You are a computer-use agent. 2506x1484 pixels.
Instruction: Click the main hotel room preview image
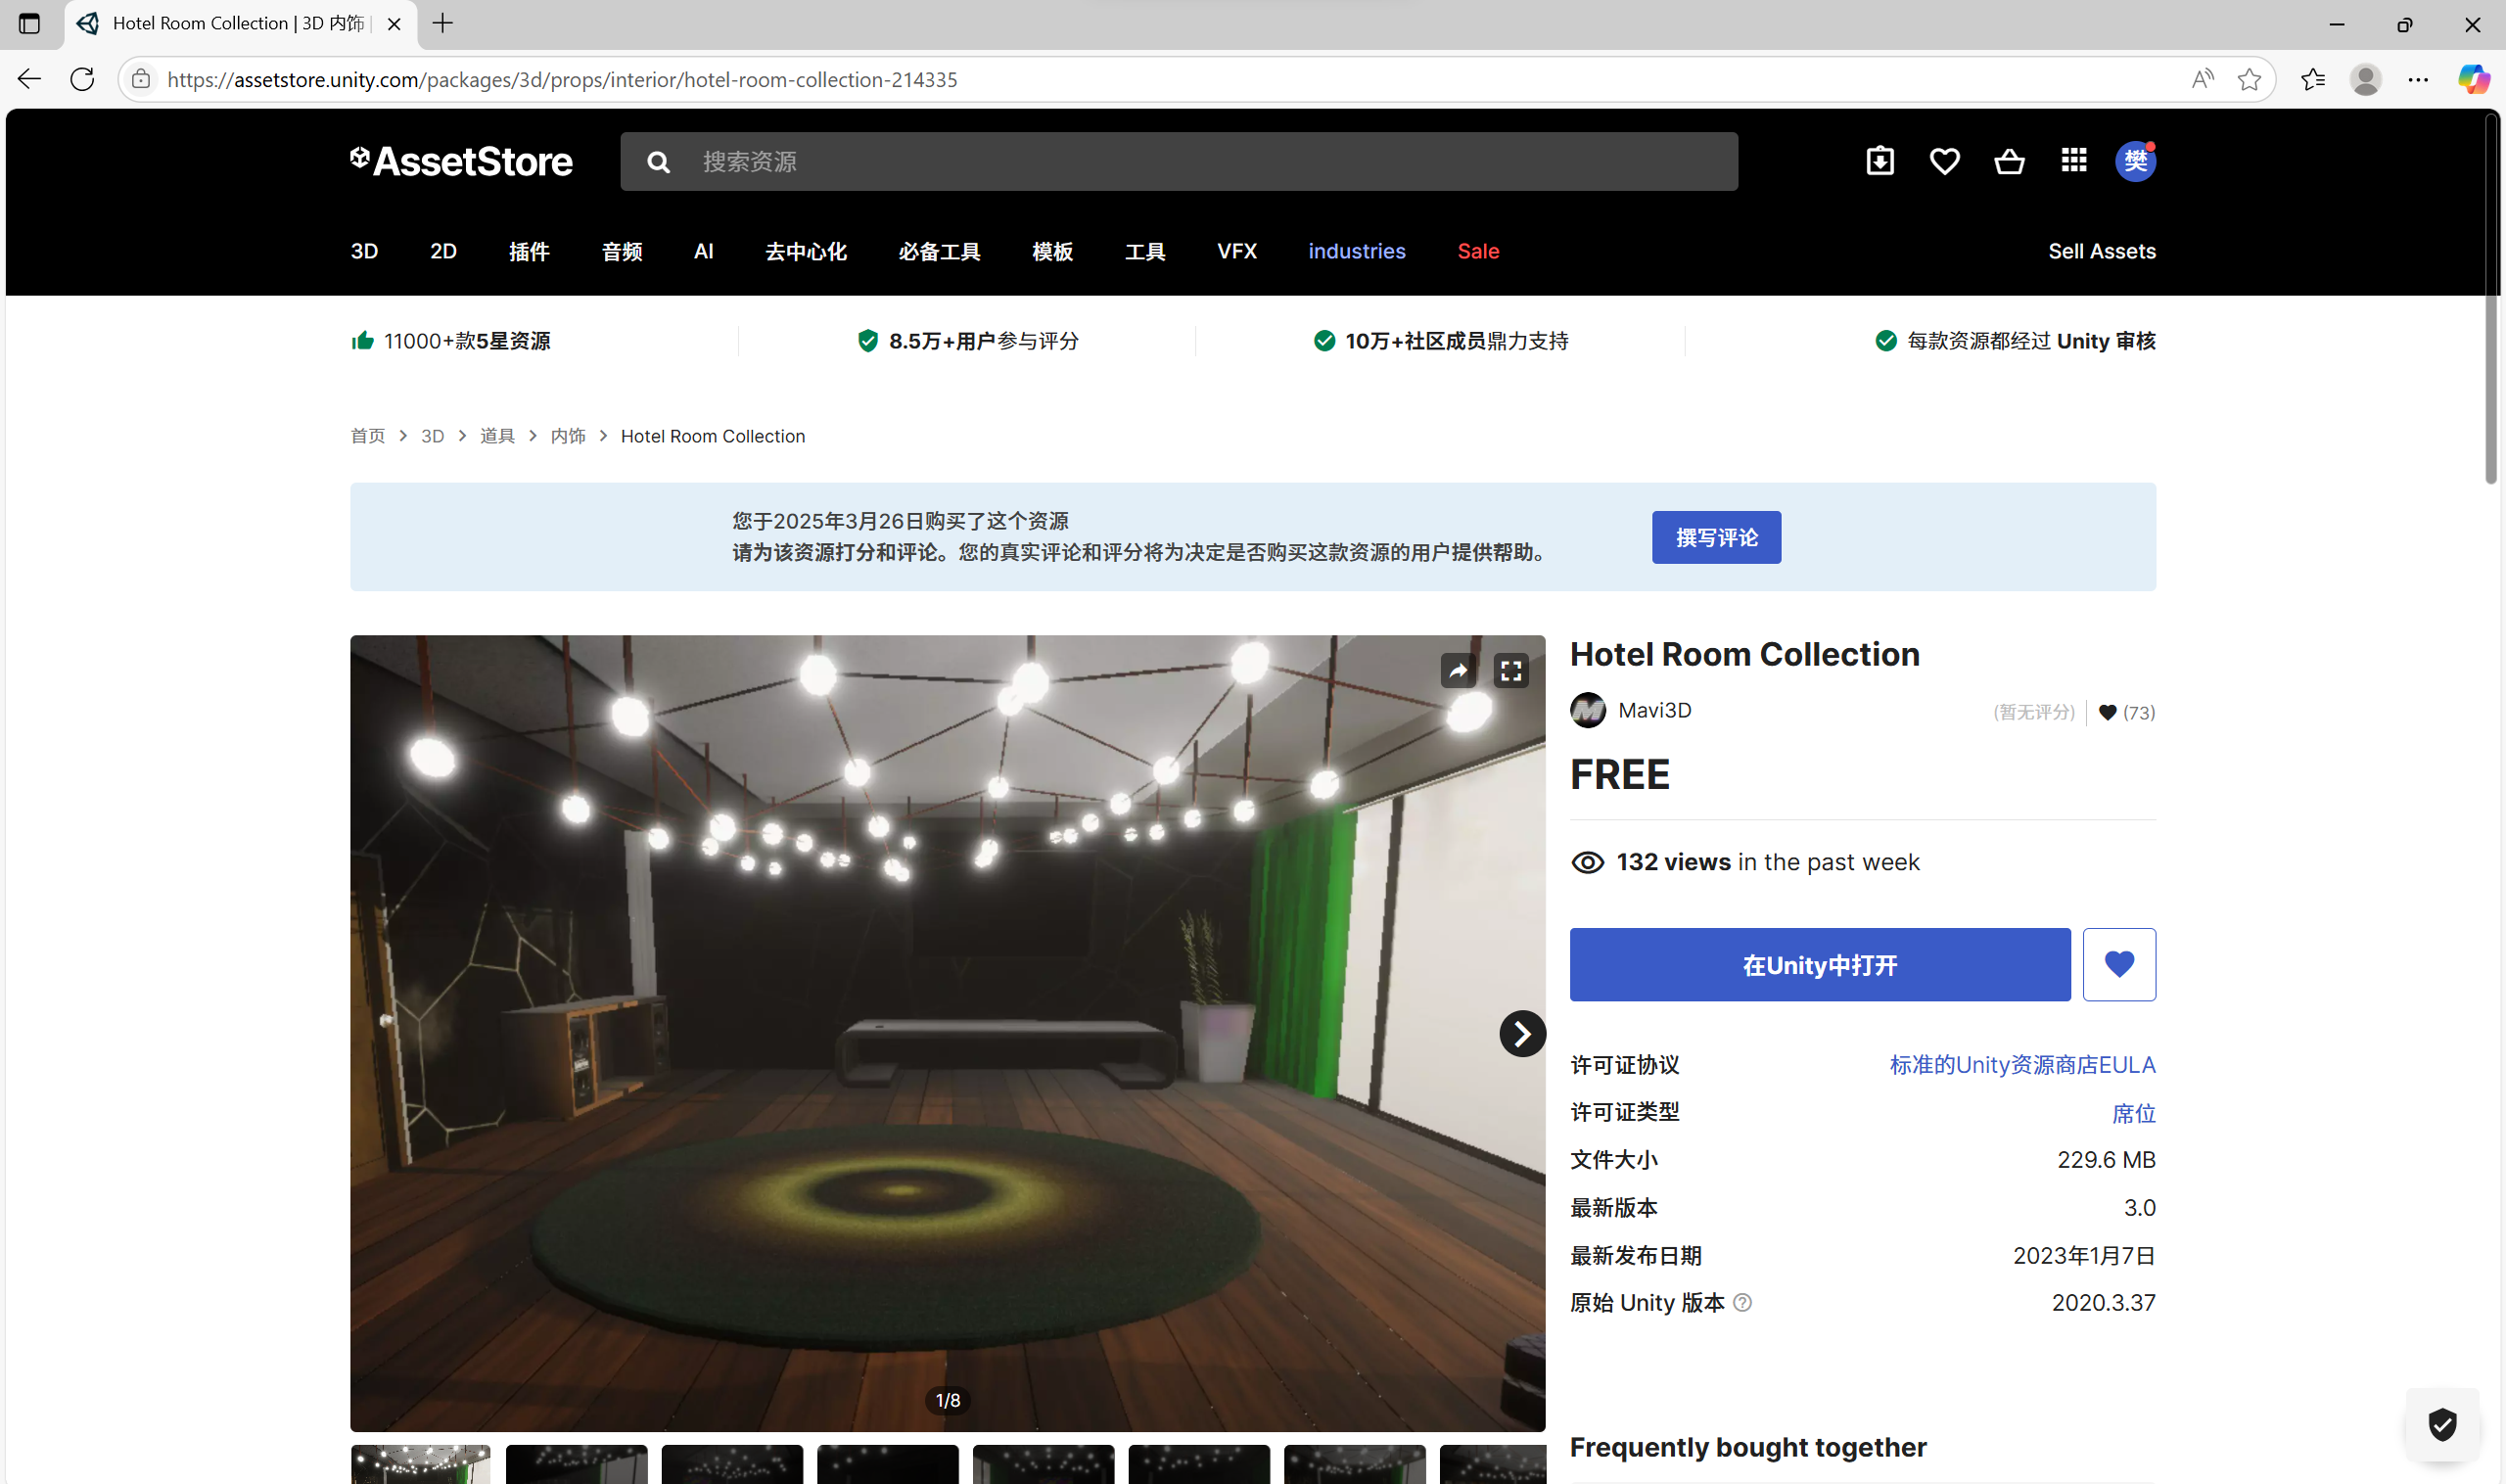coord(947,1033)
